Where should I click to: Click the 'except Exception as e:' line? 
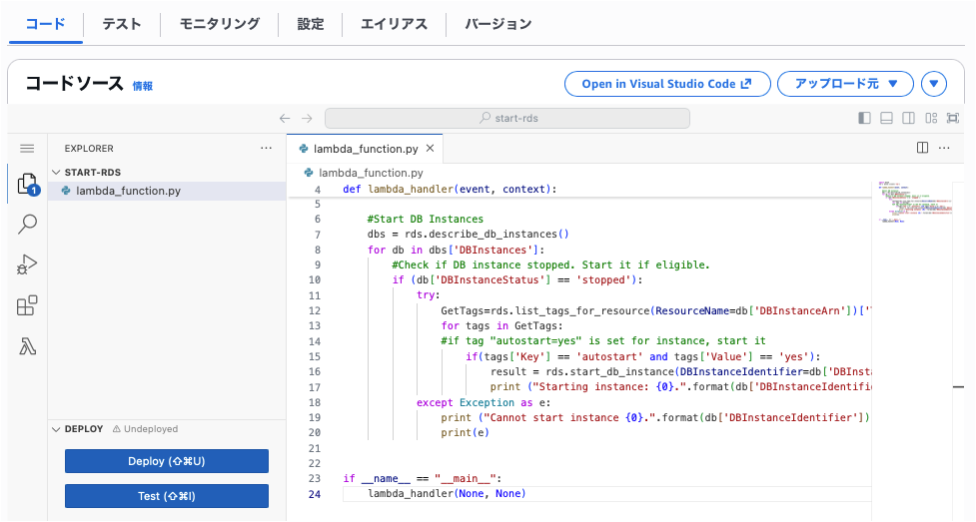point(484,403)
